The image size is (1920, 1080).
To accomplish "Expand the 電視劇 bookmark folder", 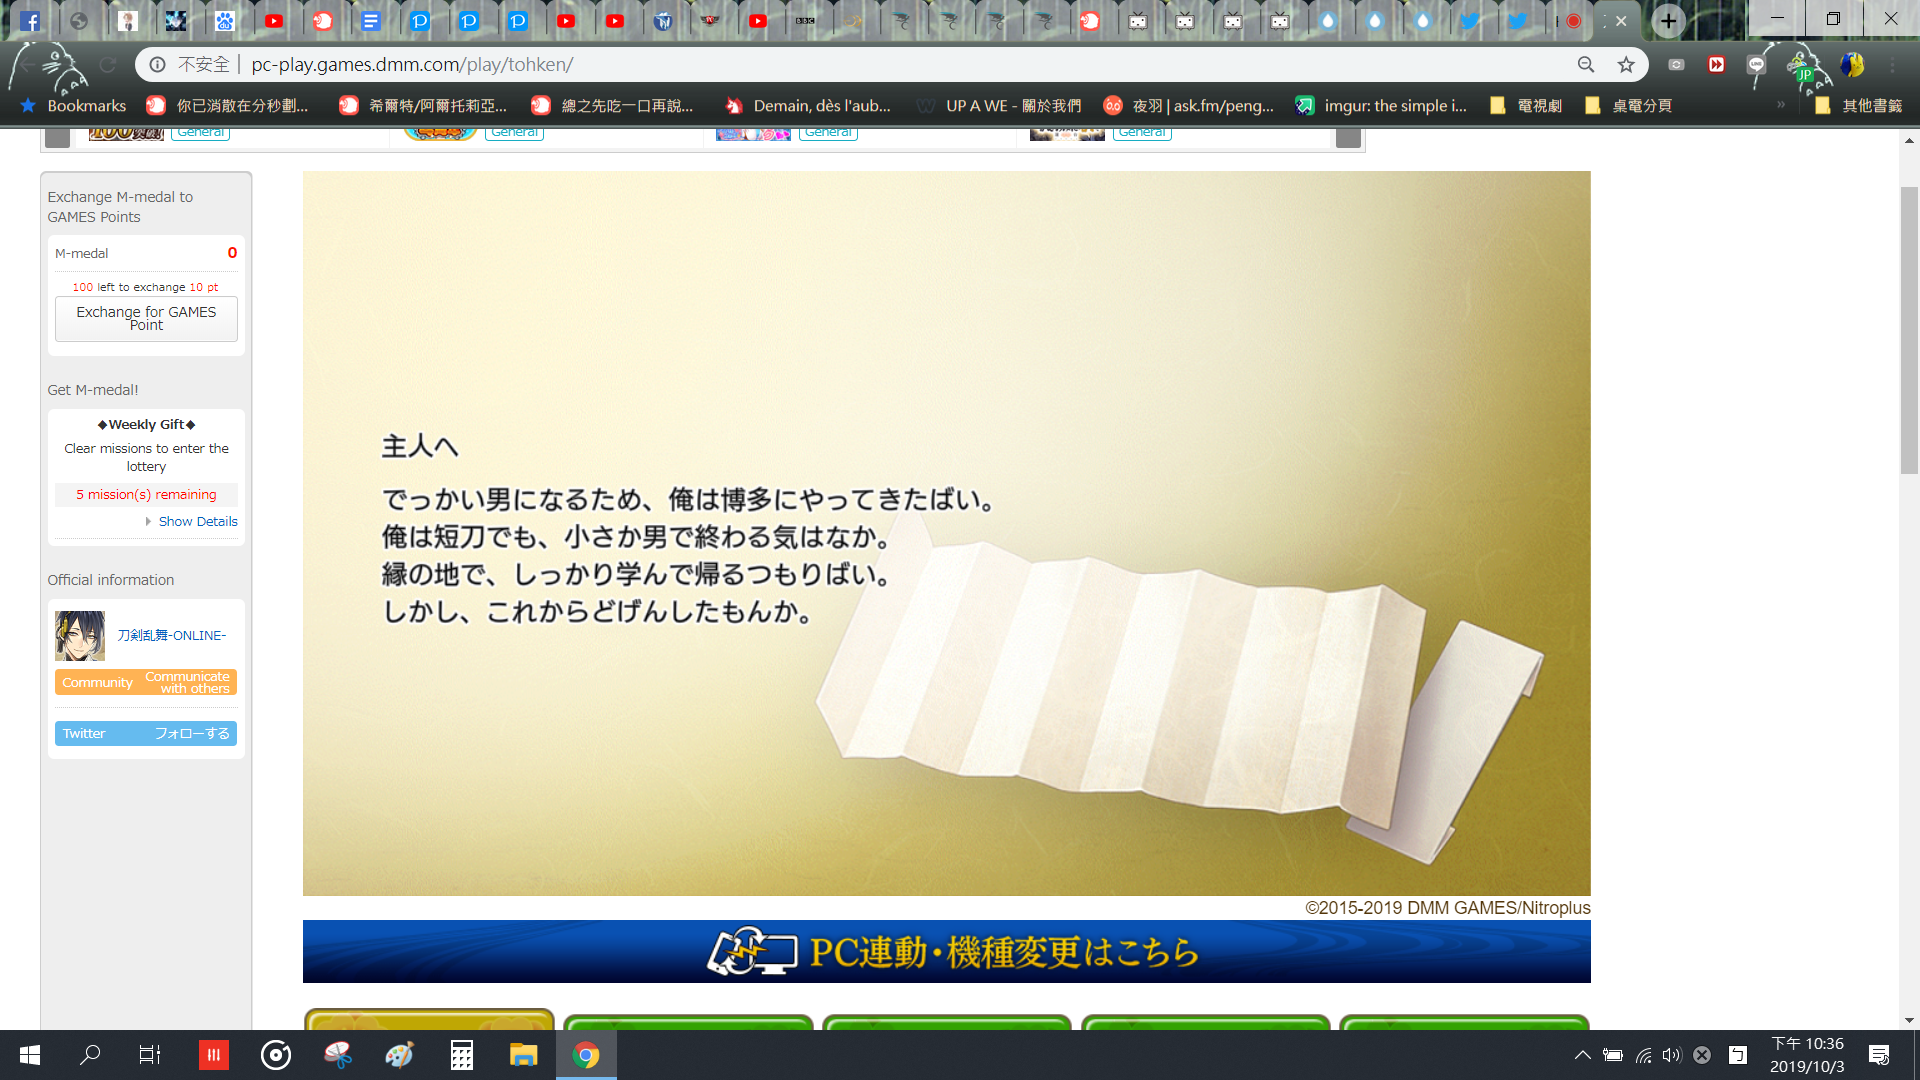I will point(1526,106).
